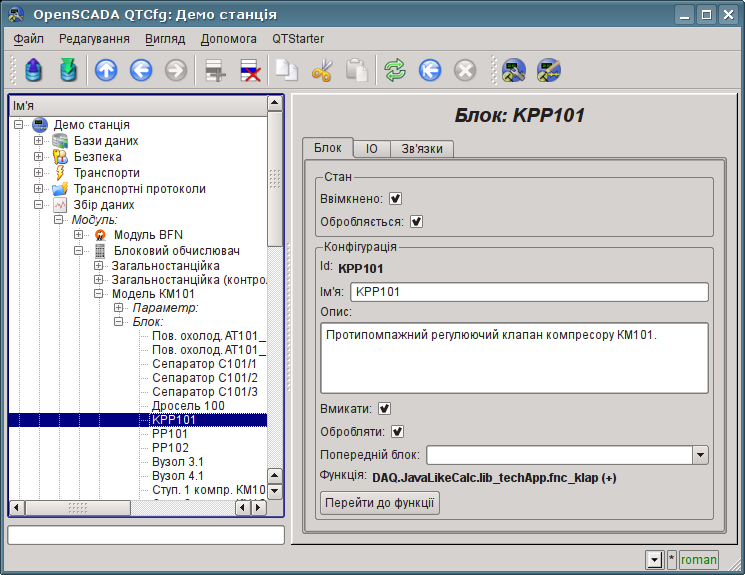
Task: Click the save to database toolbar icon
Action: [68, 70]
